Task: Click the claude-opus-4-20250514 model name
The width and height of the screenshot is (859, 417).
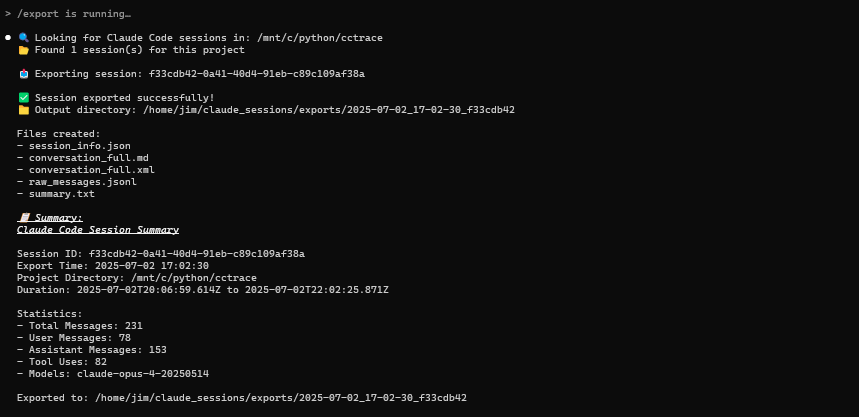Action: click(143, 374)
